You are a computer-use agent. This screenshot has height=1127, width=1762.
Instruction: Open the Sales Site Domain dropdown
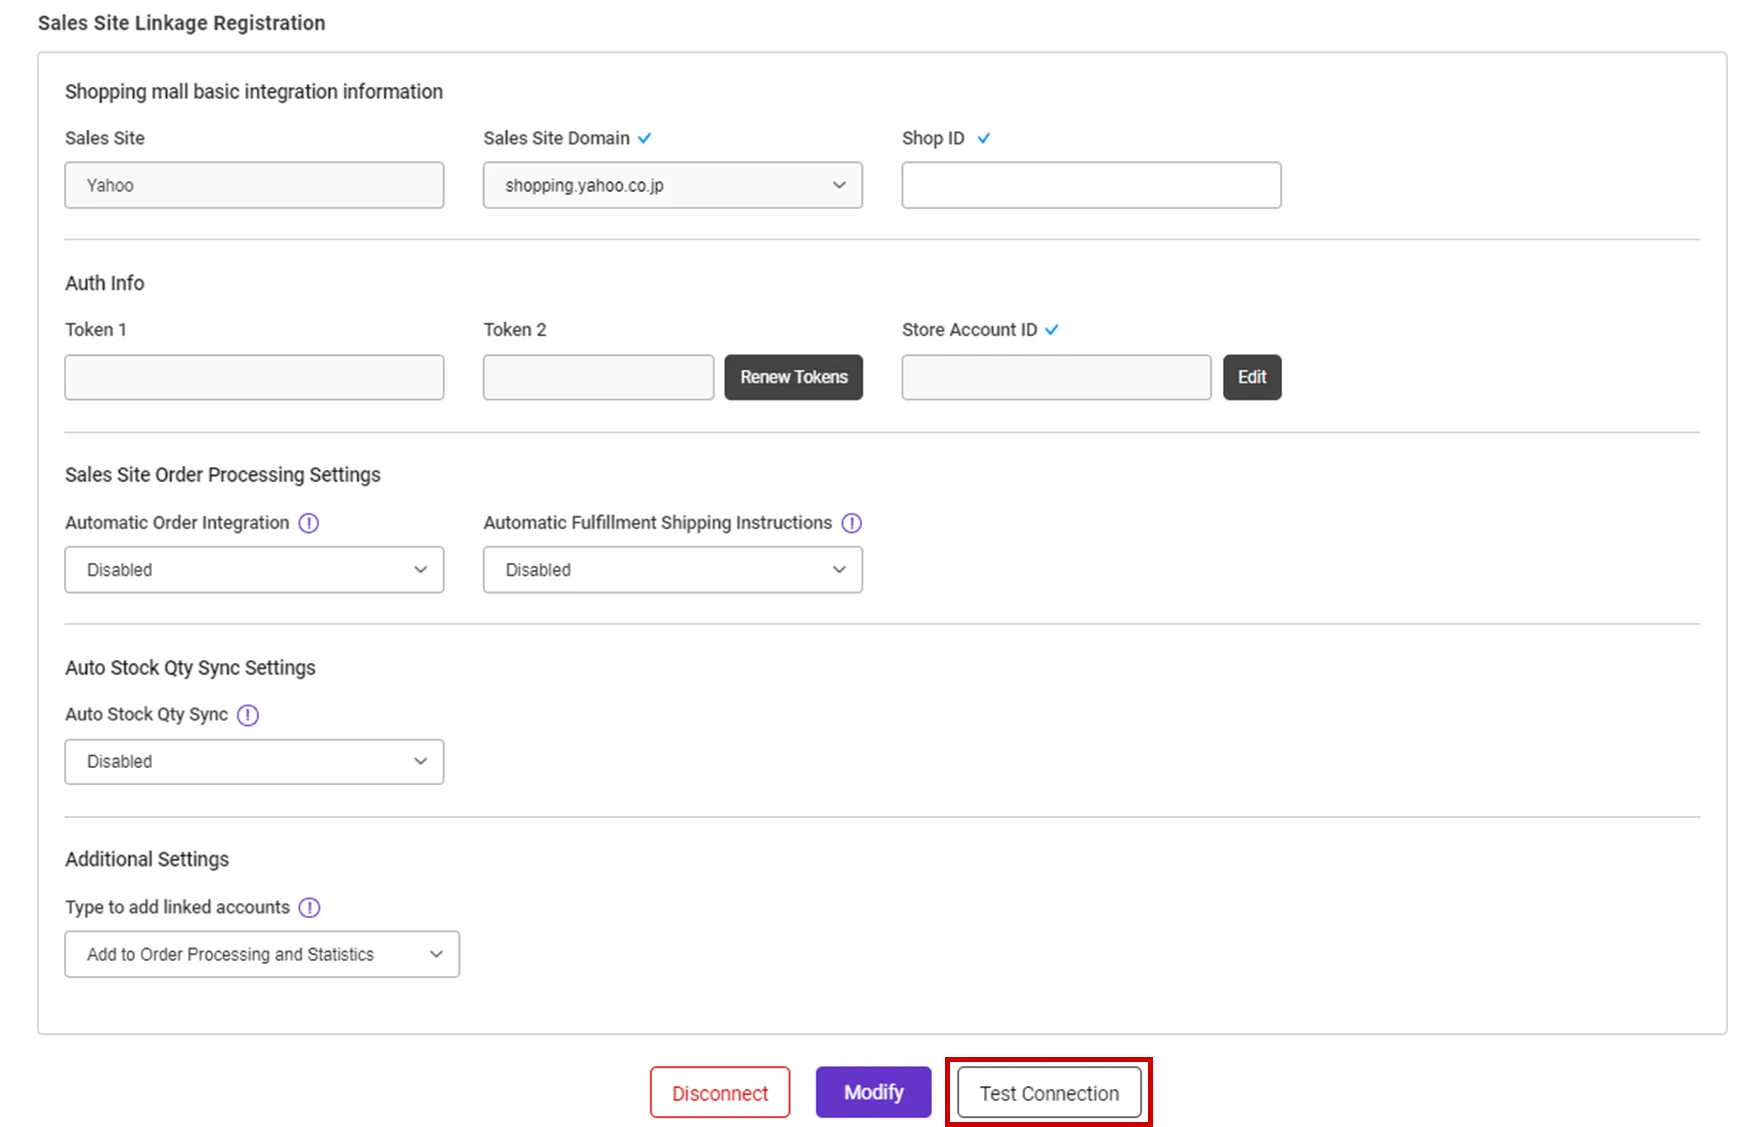tap(672, 185)
